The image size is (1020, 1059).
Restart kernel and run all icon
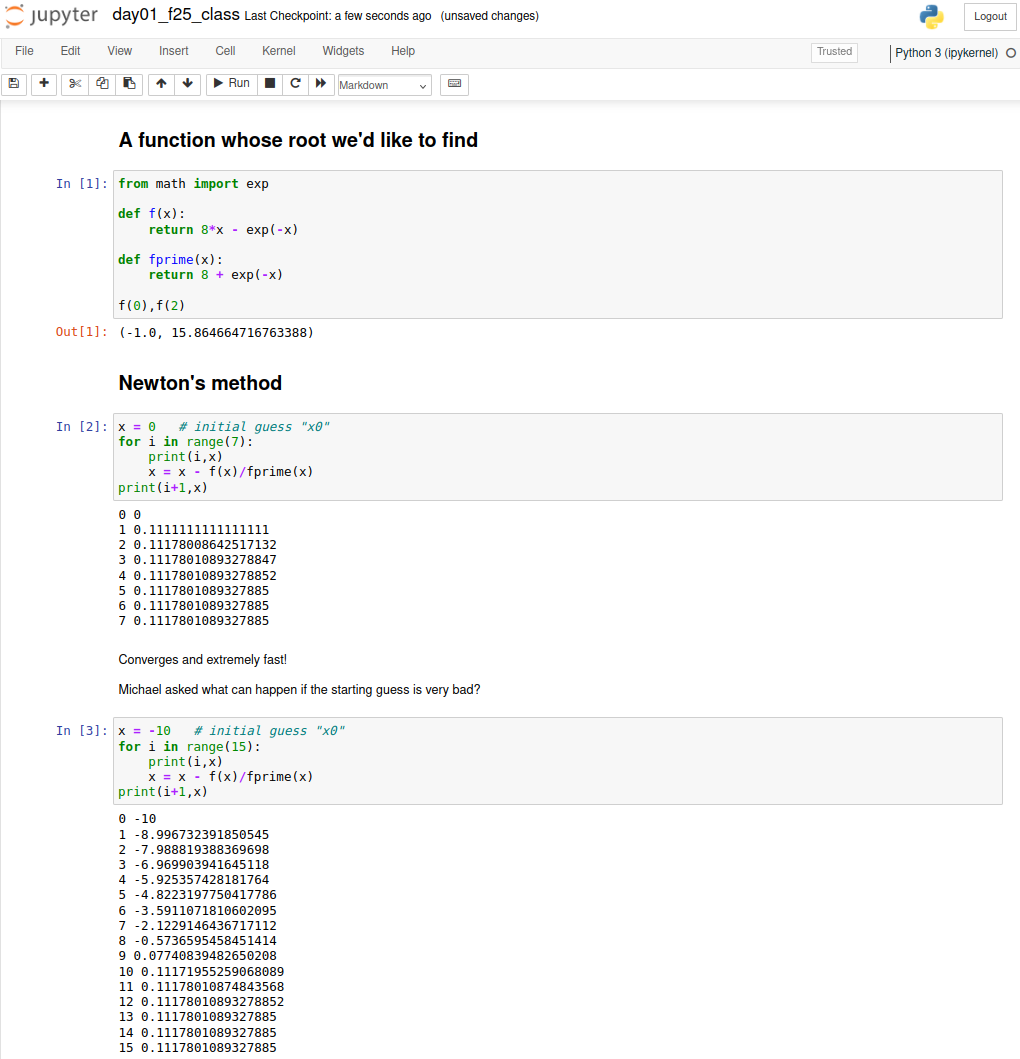click(320, 84)
